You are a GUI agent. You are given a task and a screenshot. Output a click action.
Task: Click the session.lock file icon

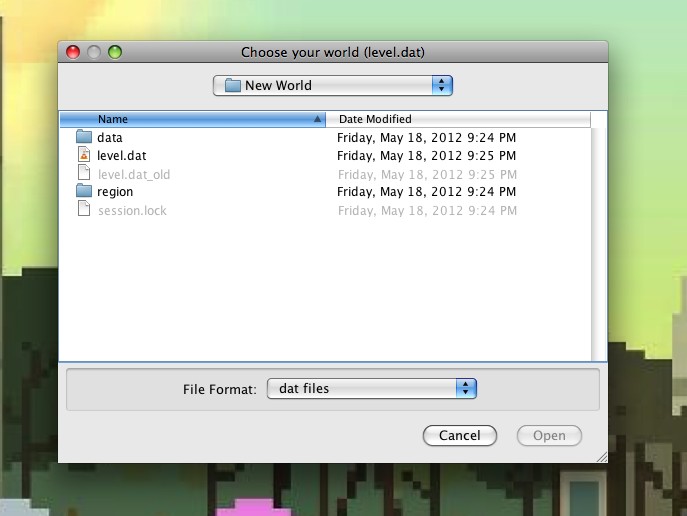pyautogui.click(x=84, y=210)
